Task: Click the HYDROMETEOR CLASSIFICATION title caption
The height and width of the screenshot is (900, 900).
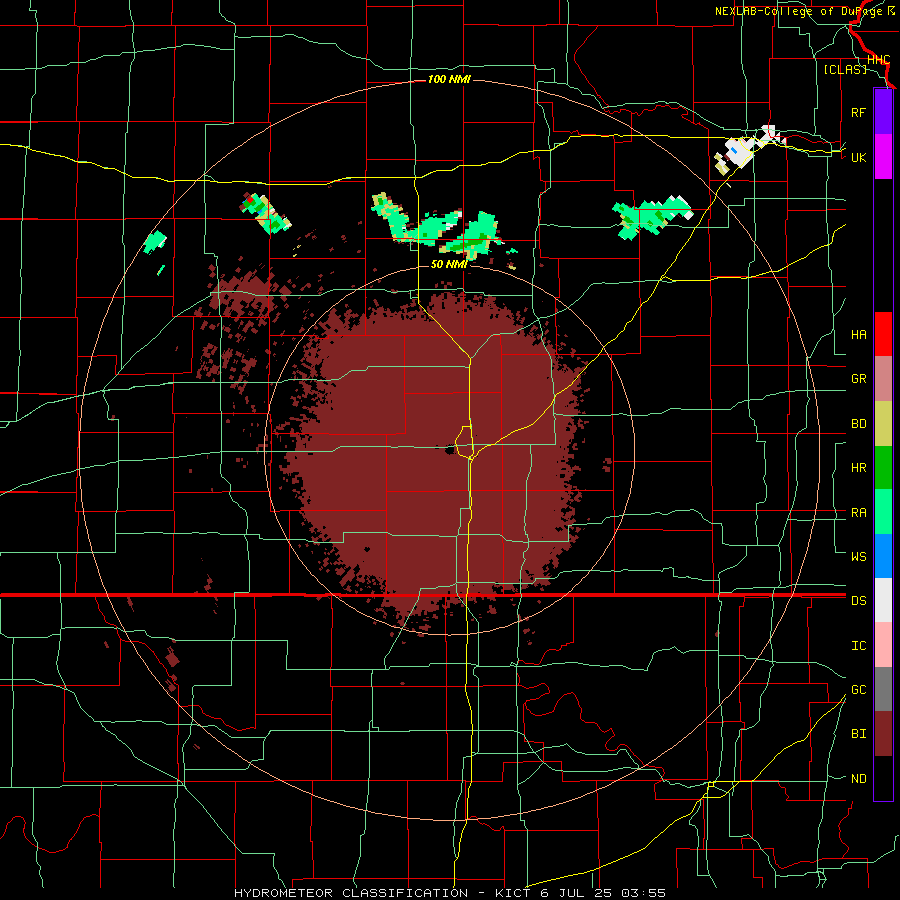Action: [351, 893]
